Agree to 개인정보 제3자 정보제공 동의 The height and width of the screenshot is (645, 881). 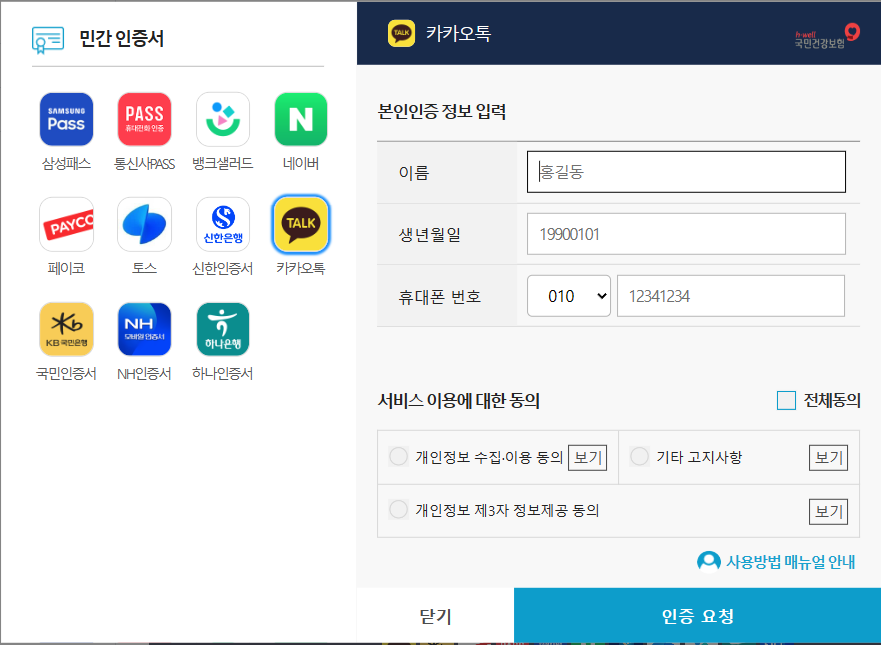398,510
